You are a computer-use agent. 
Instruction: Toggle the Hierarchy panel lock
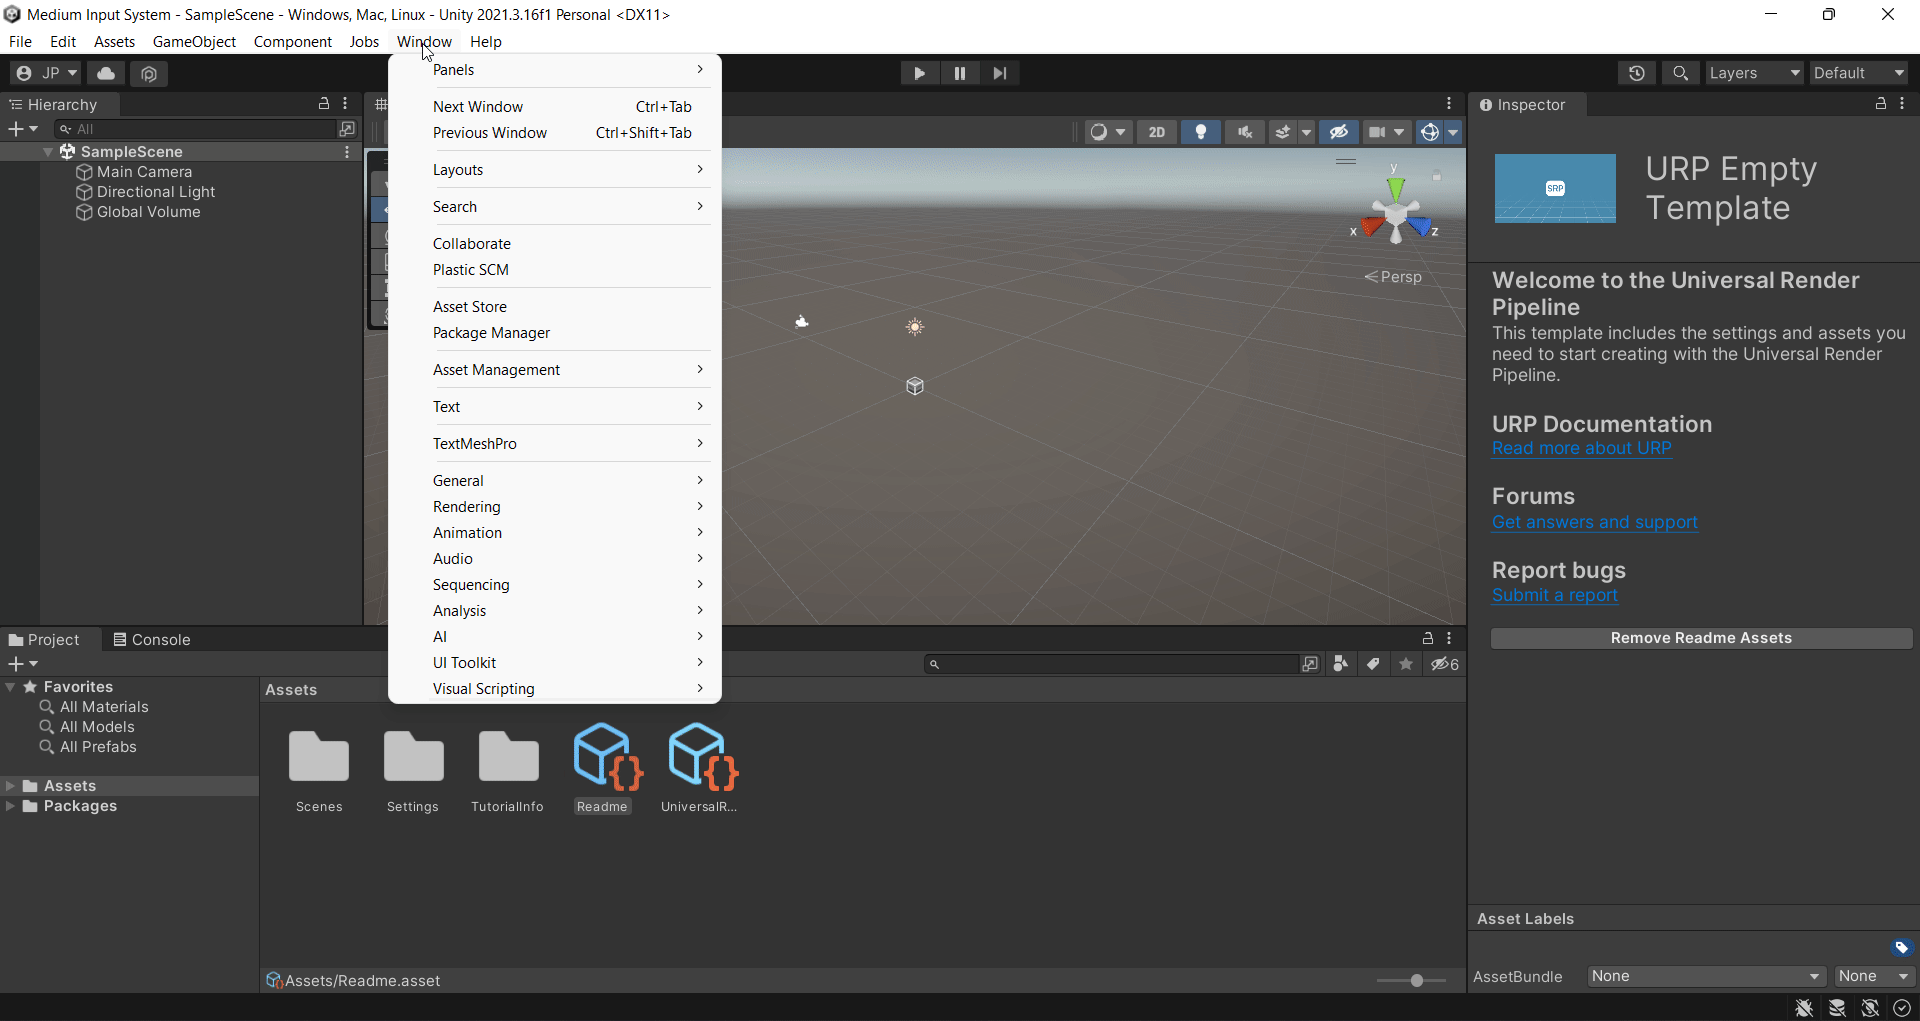324,104
